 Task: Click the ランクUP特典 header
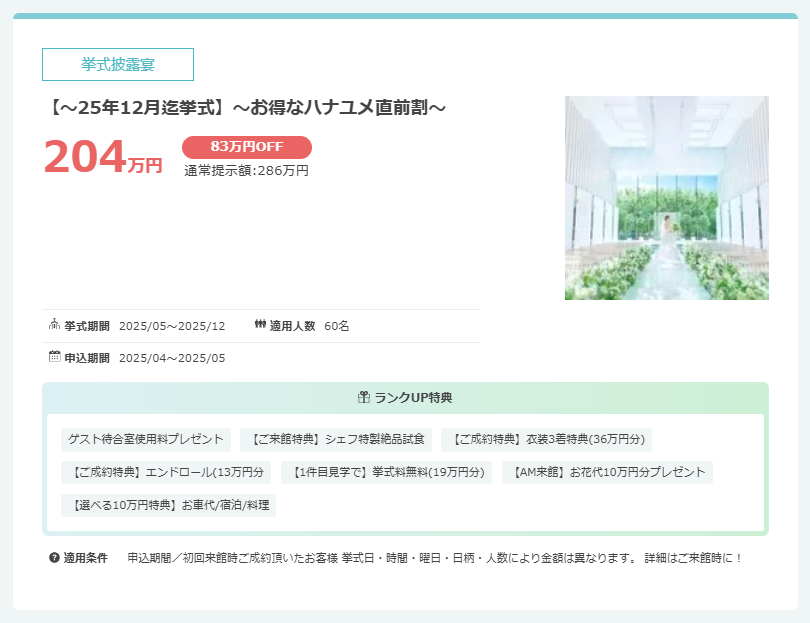pos(406,397)
